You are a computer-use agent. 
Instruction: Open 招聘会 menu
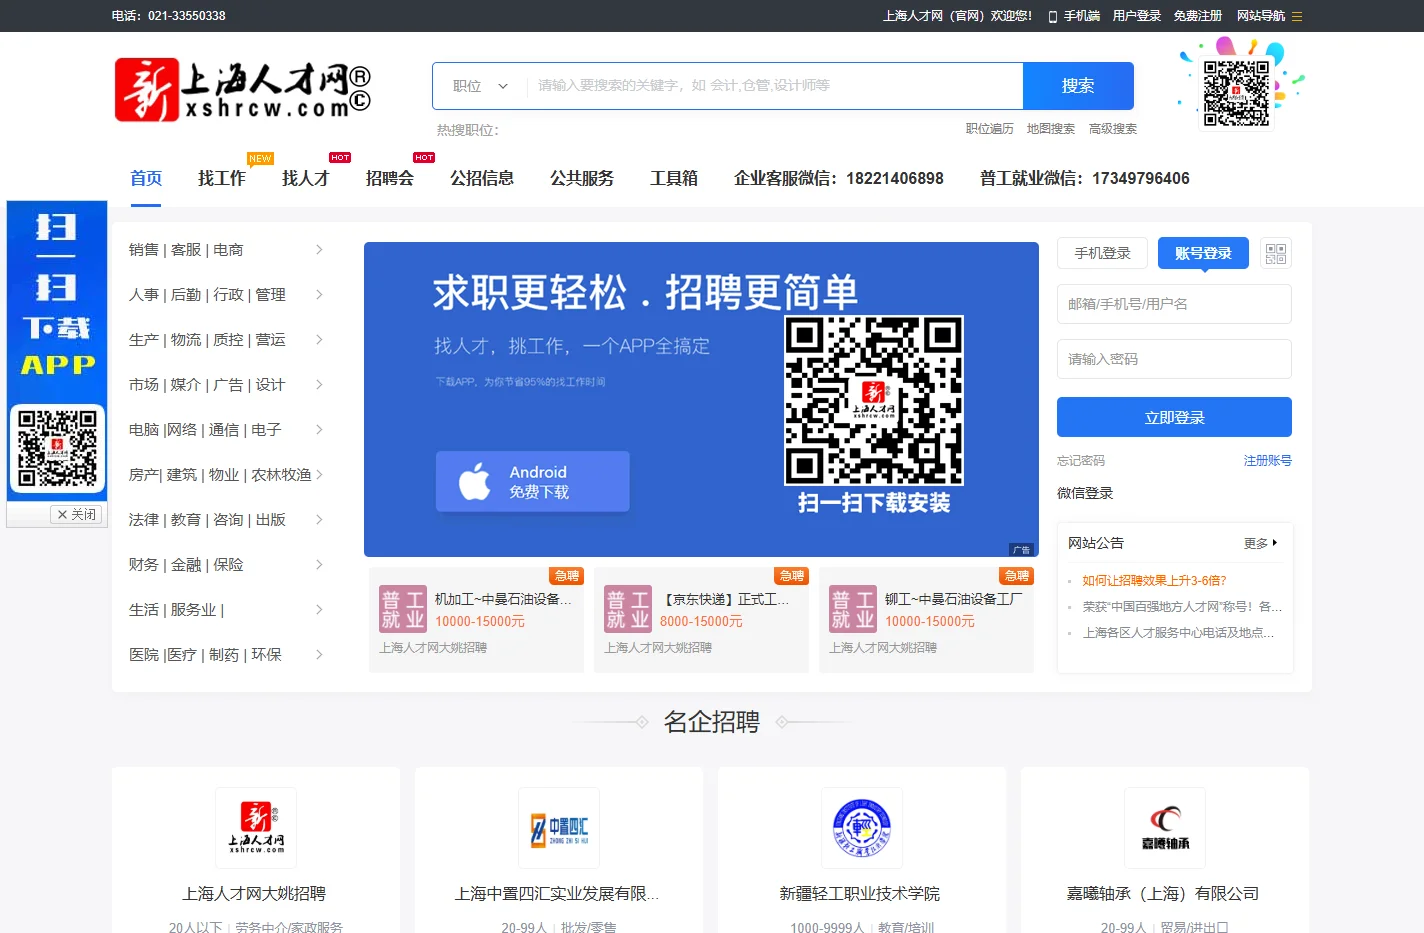390,178
